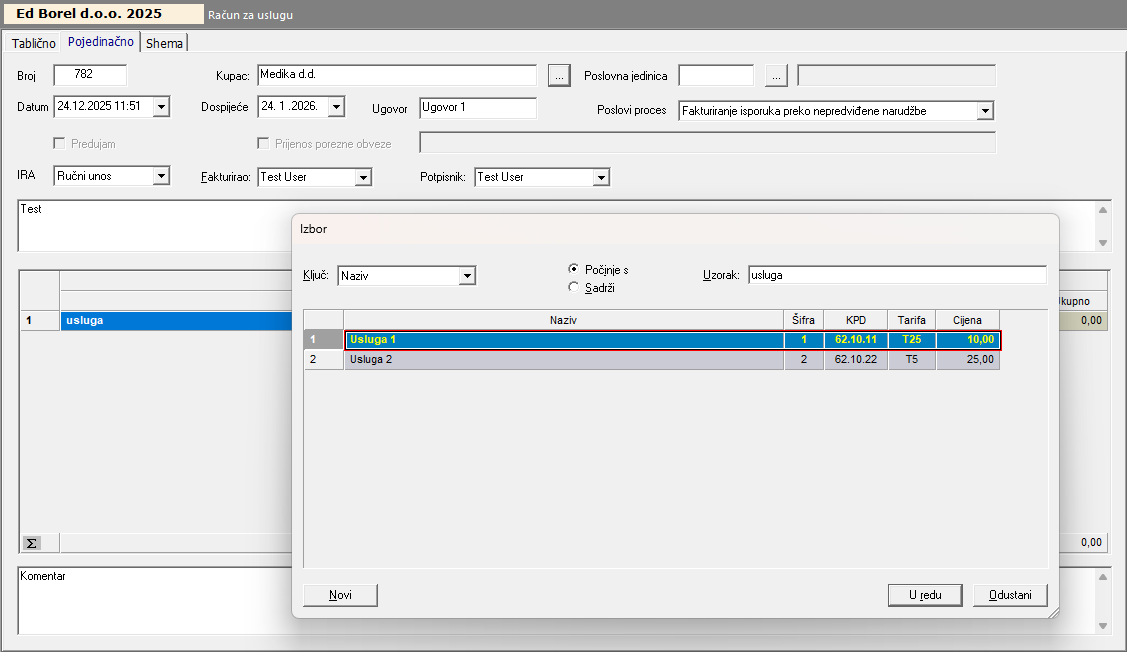Switch to the Tablično tab
The image size is (1127, 652).
coord(33,43)
